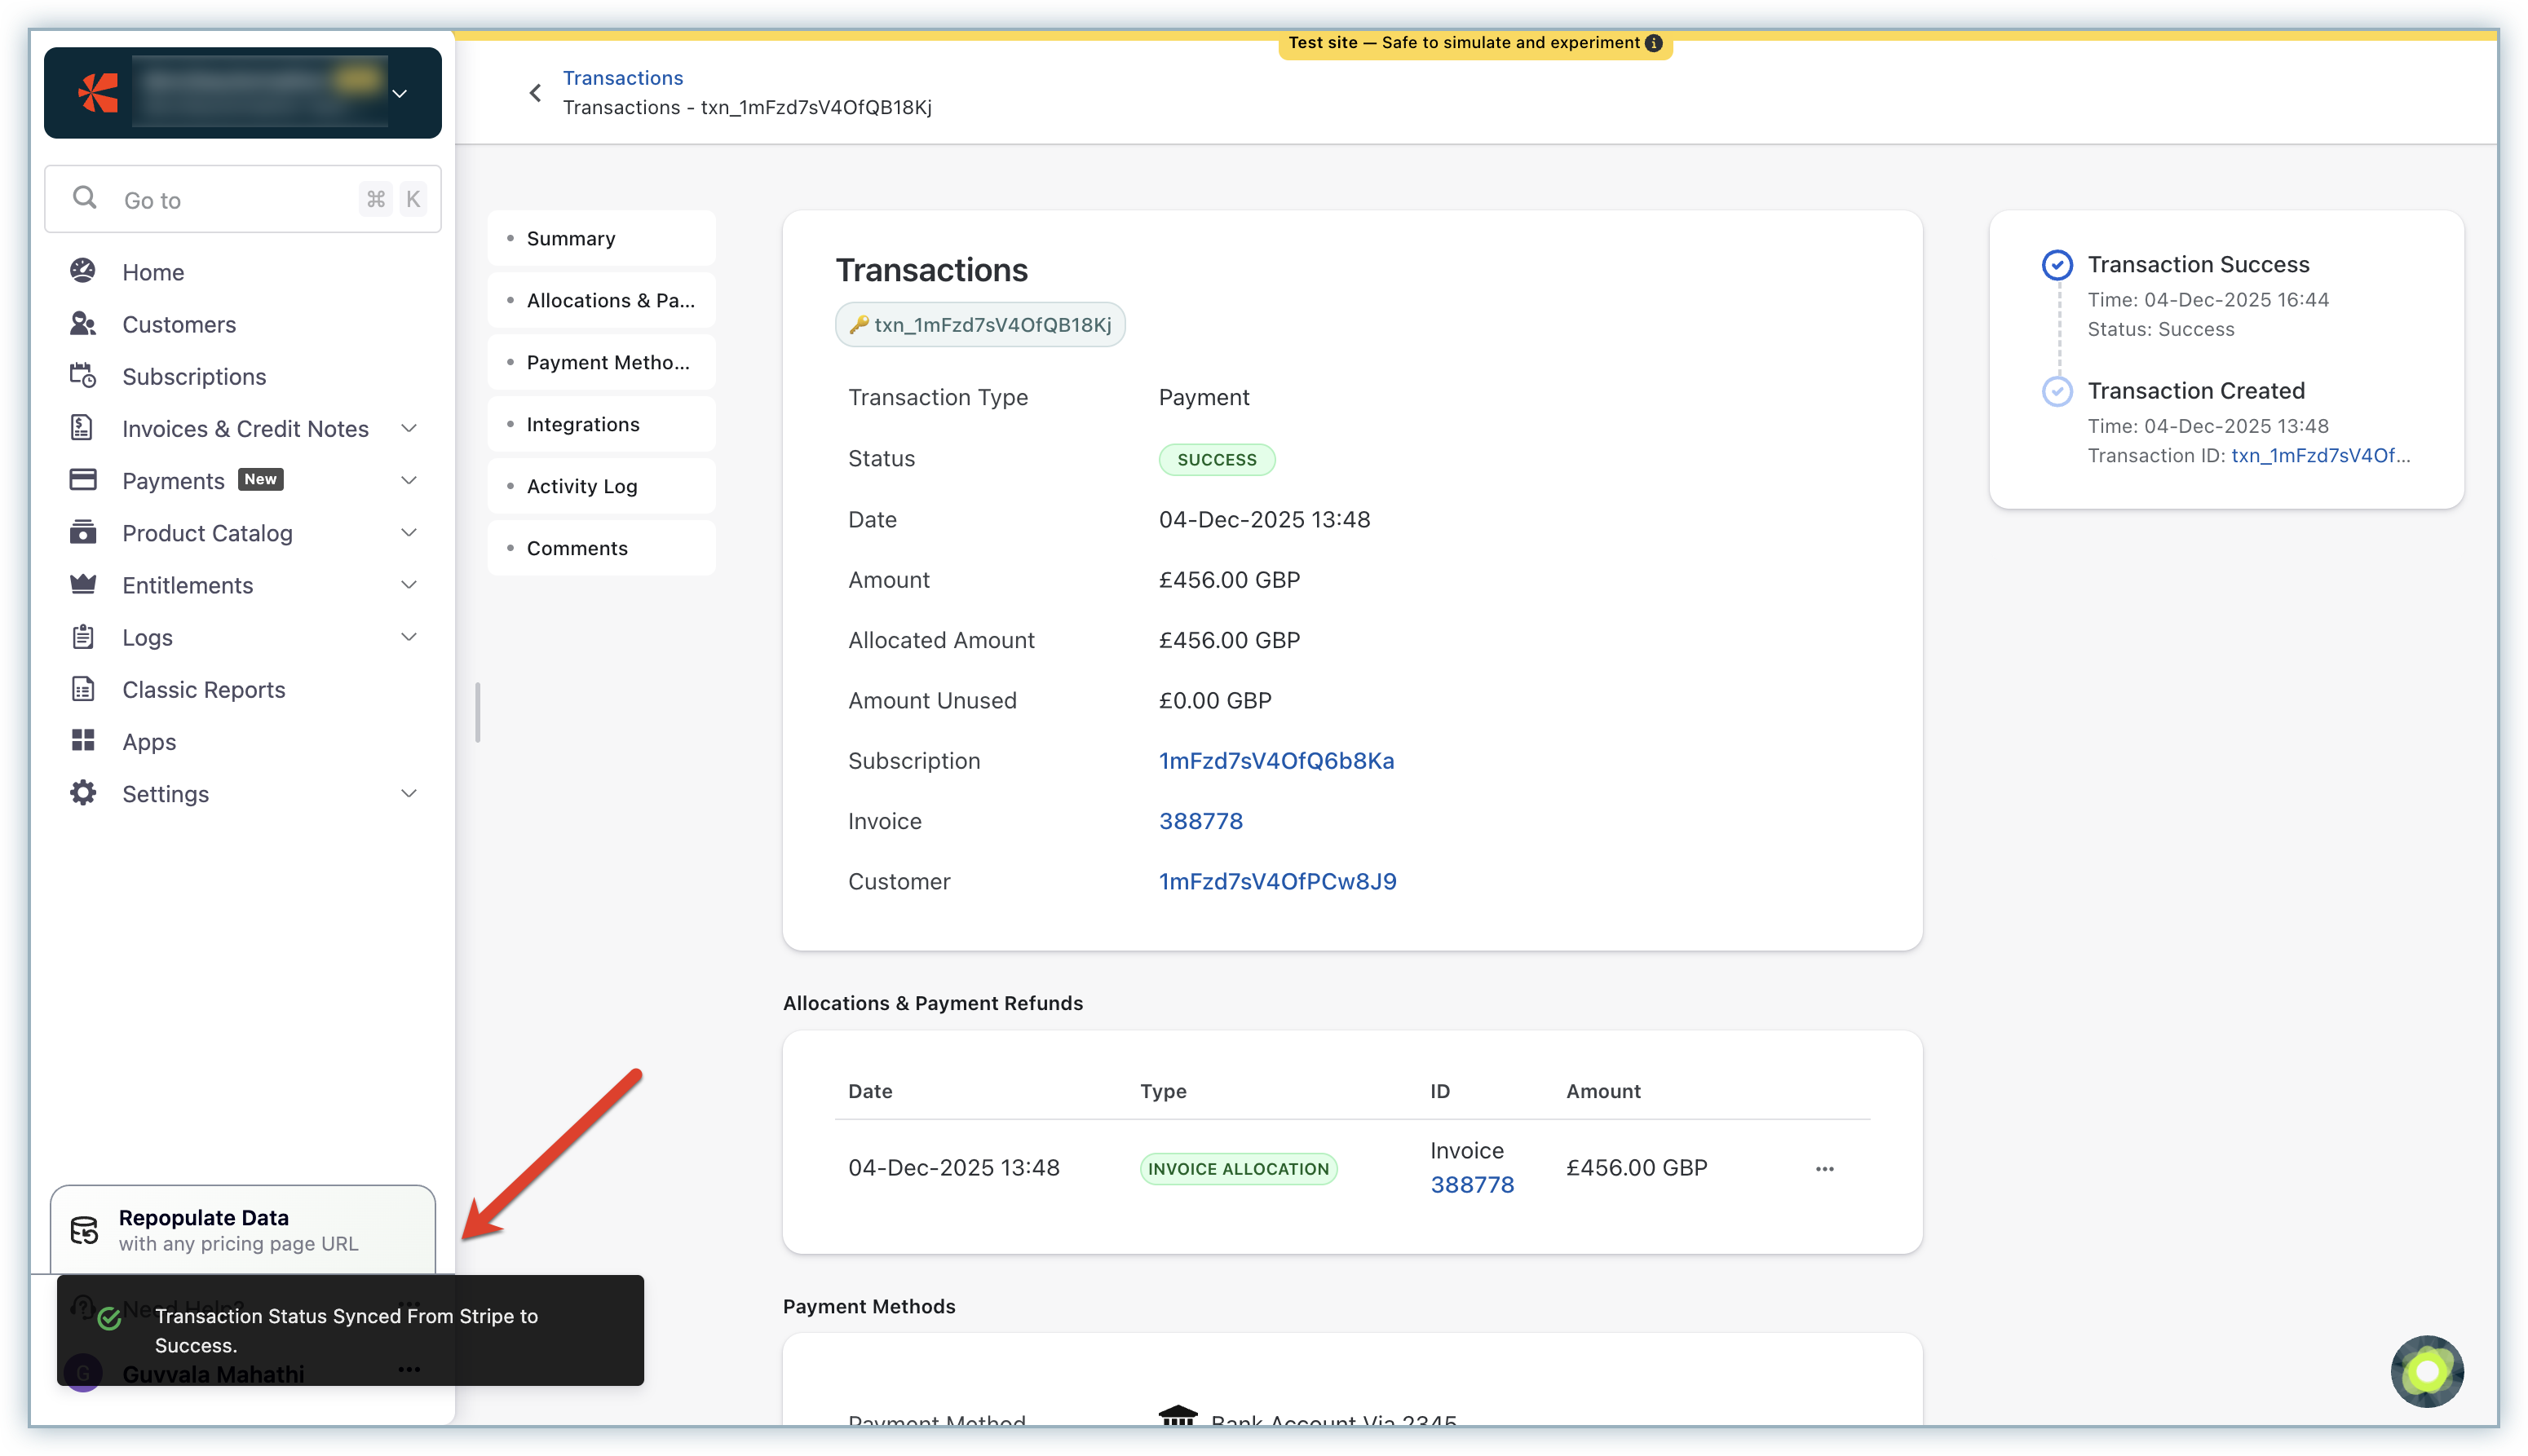Click the Apps grid icon
The width and height of the screenshot is (2528, 1456).
83,741
